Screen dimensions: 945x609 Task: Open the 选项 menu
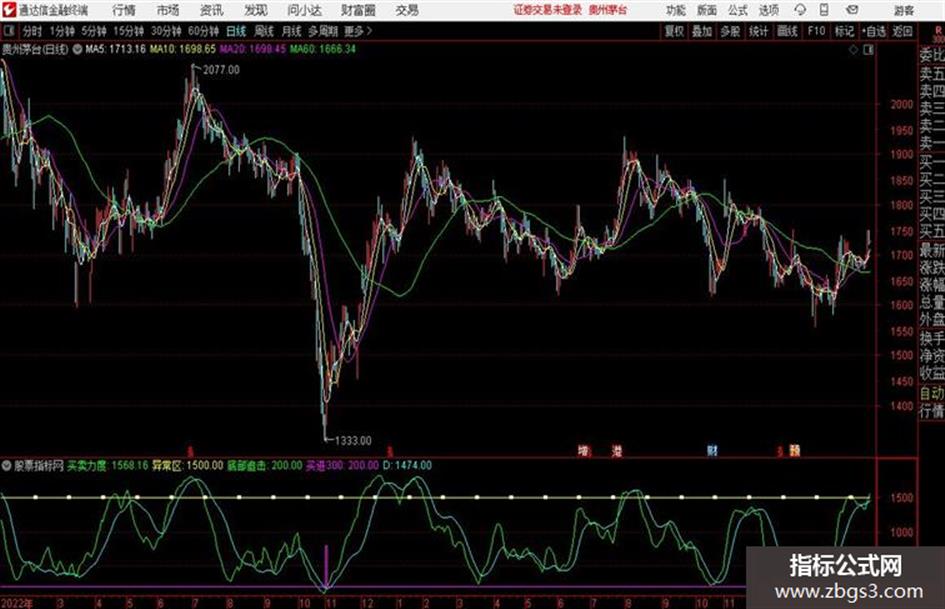click(x=768, y=10)
